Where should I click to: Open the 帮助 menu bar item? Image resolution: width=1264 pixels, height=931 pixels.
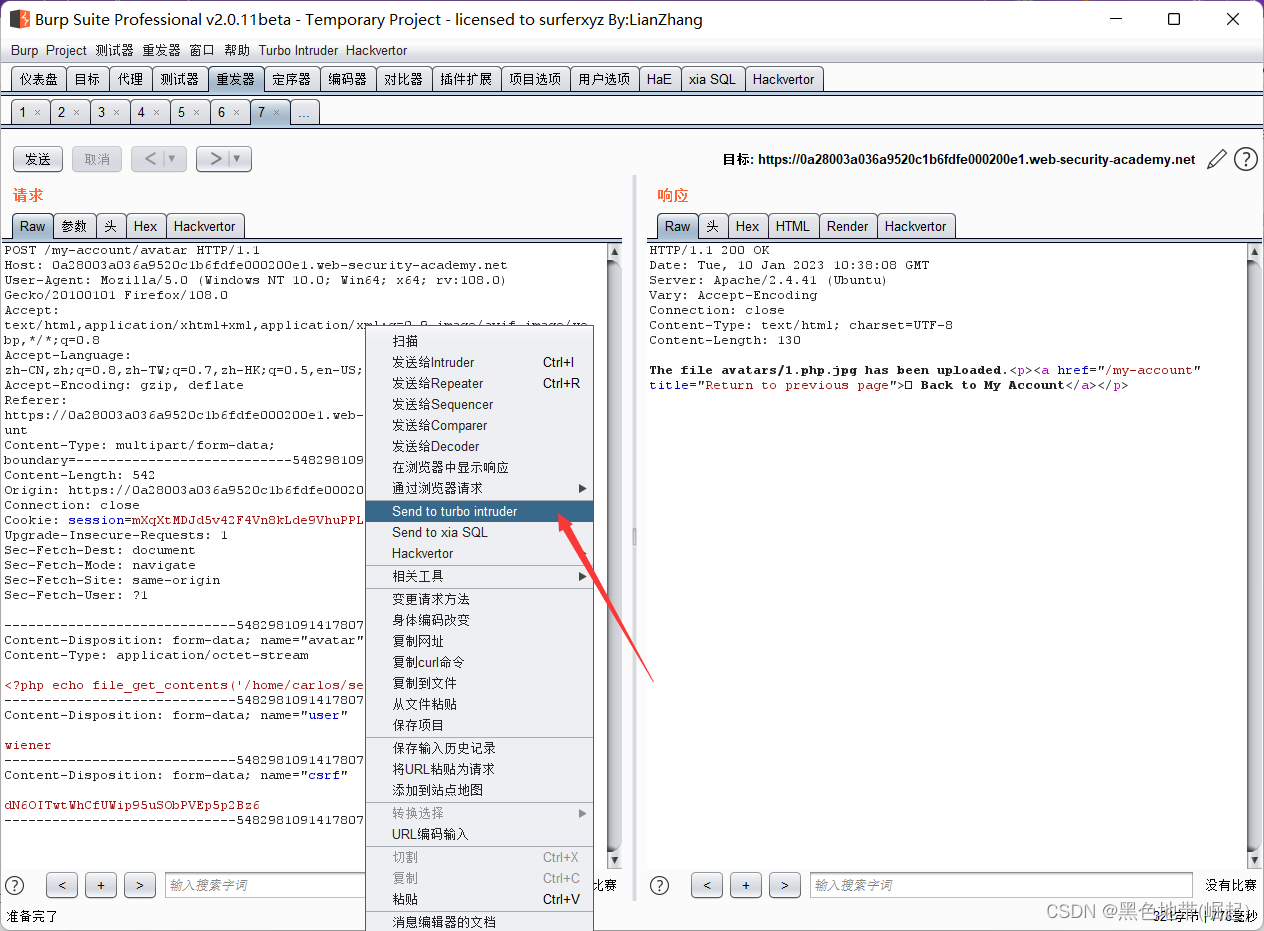(238, 50)
